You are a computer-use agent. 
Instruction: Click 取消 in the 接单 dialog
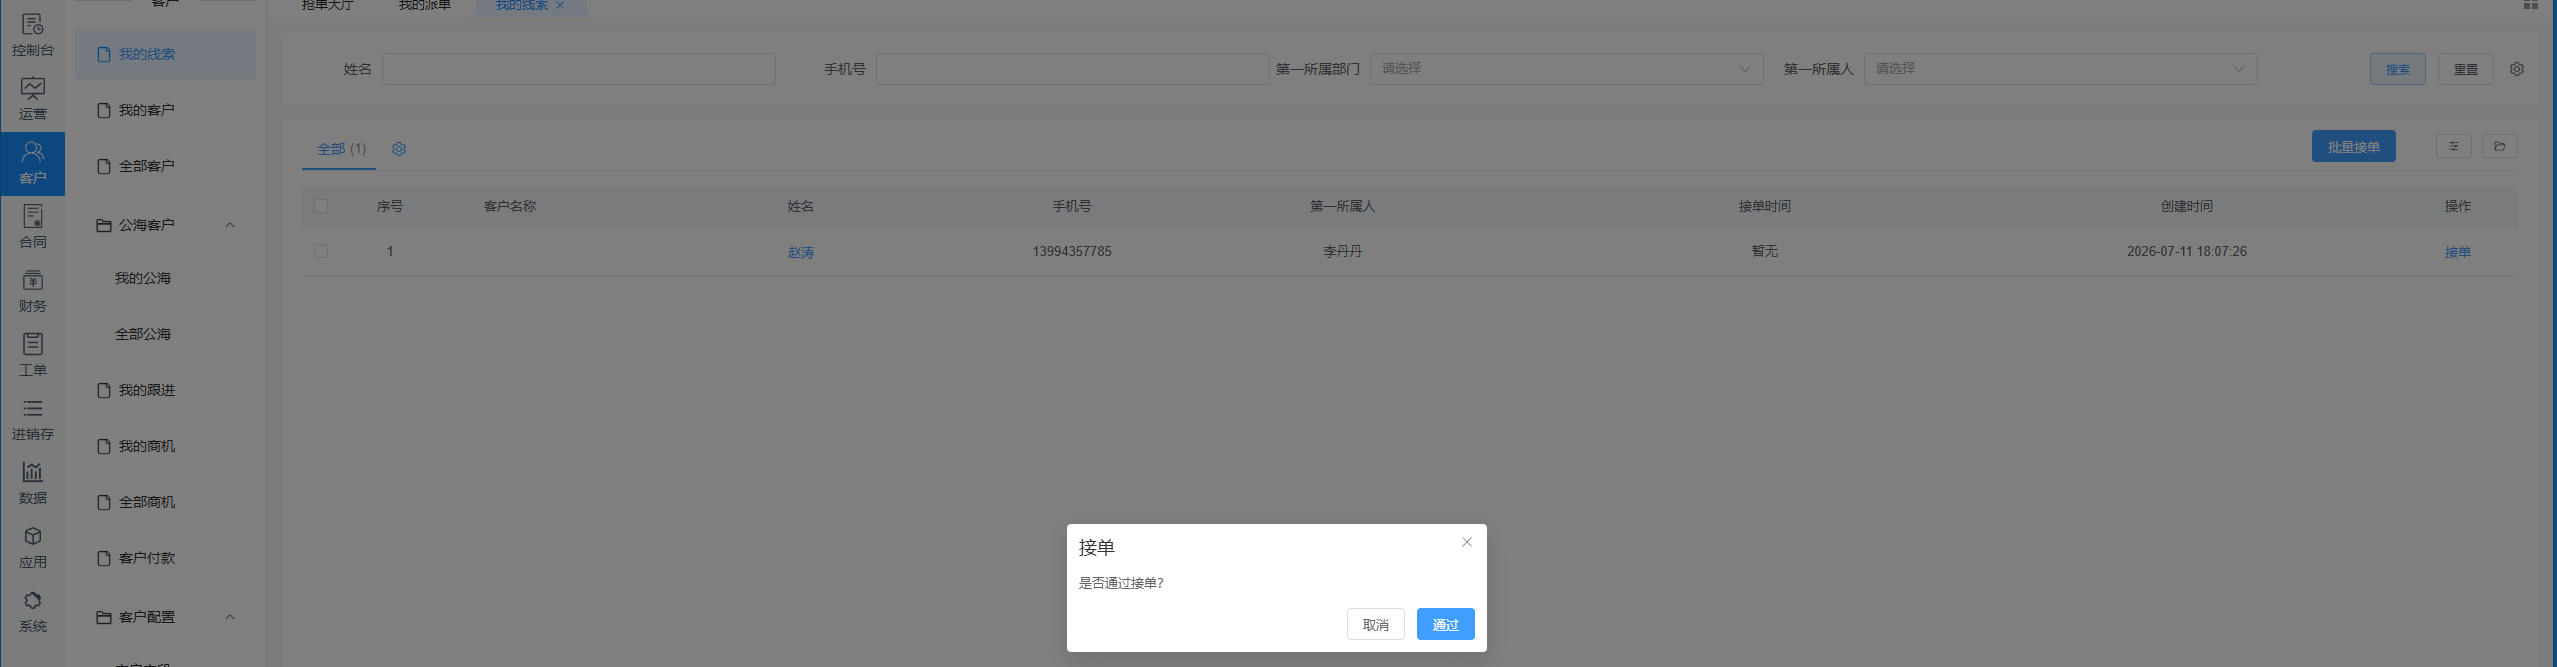coord(1375,624)
